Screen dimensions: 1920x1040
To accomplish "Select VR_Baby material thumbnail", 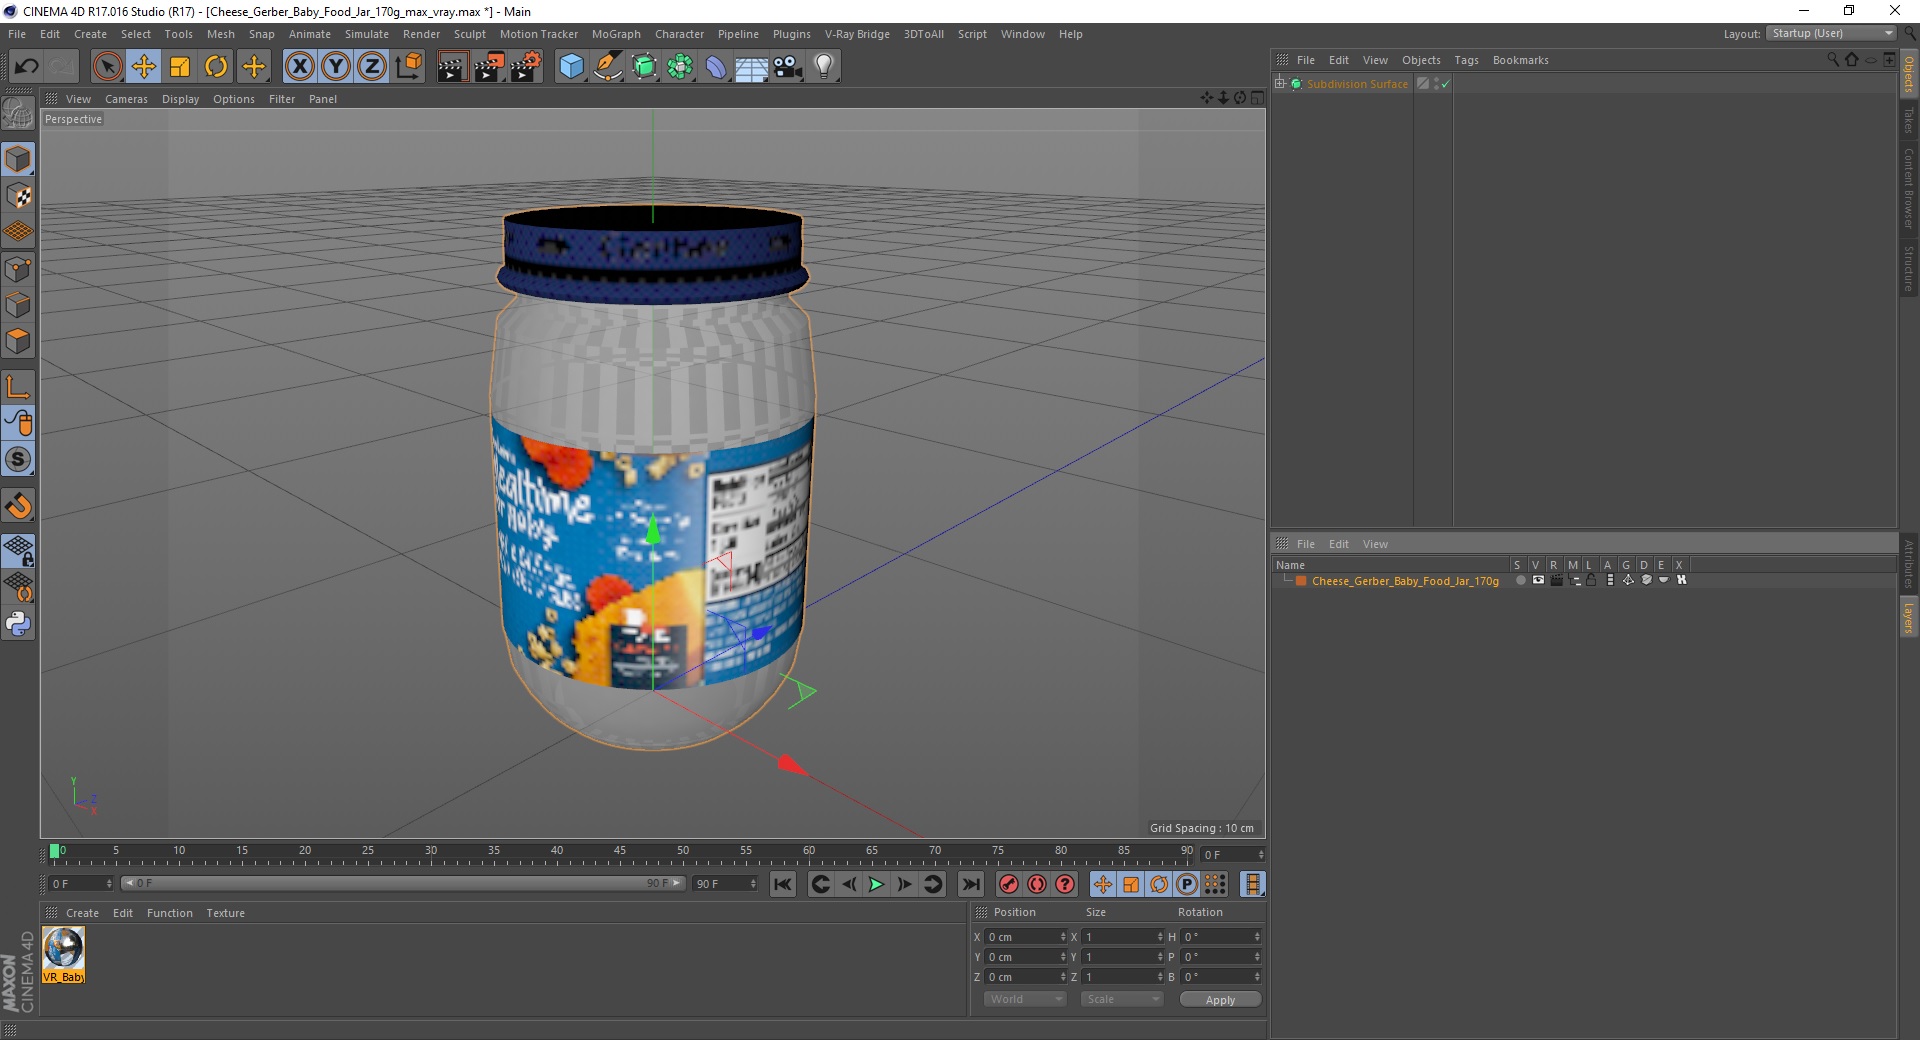I will (x=63, y=954).
